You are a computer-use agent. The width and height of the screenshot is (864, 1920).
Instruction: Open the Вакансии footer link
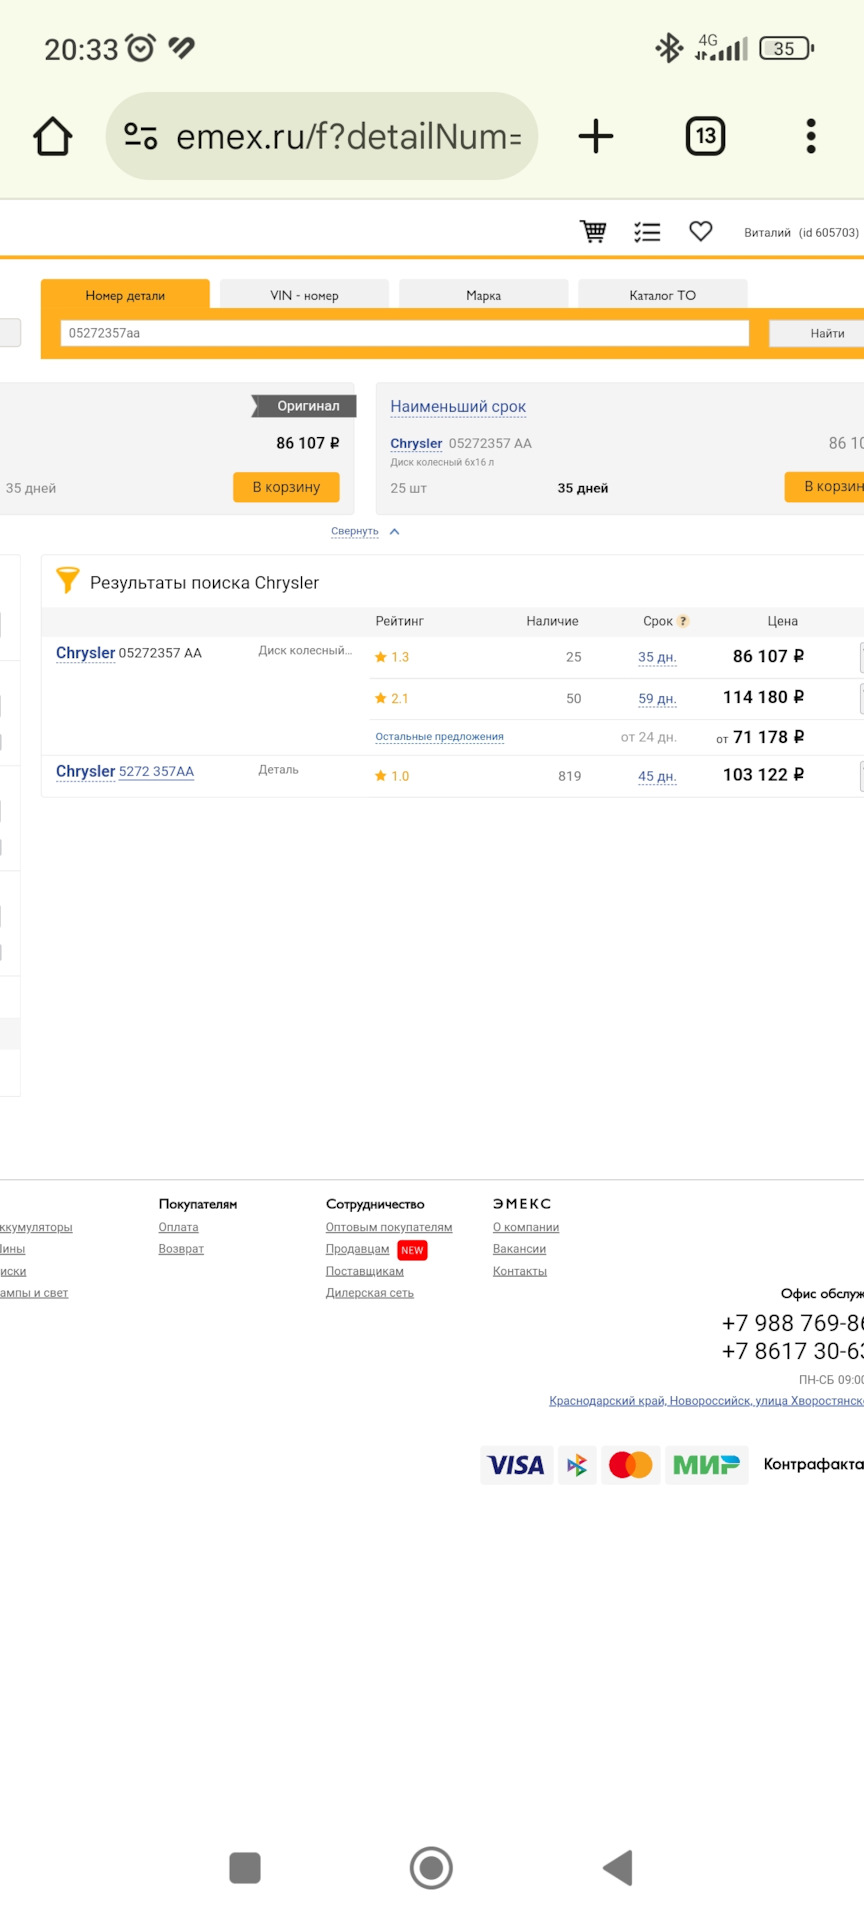point(519,1249)
